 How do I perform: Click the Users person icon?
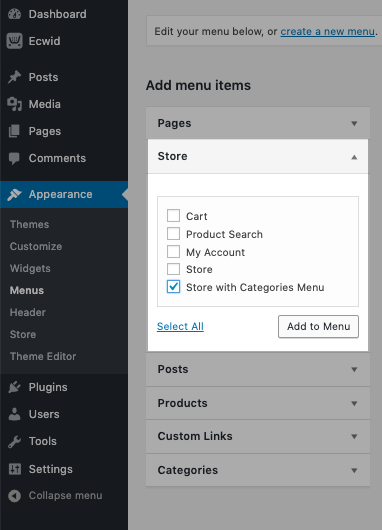[14, 414]
